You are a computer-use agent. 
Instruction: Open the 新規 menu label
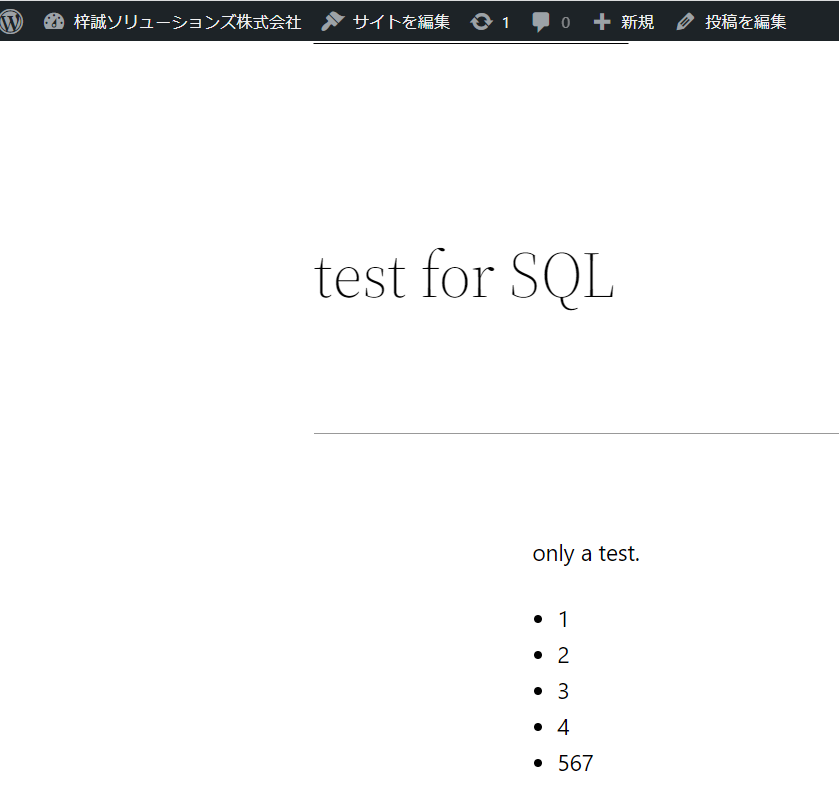pyautogui.click(x=637, y=22)
